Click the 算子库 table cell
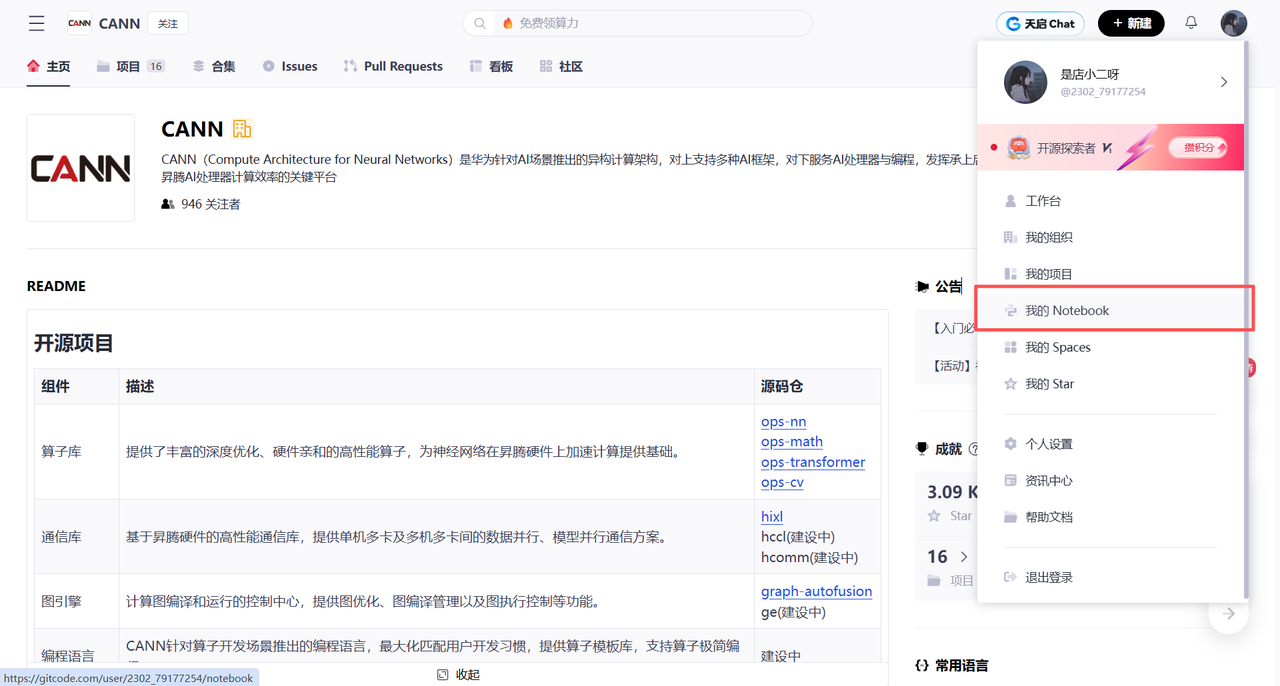 pyautogui.click(x=76, y=452)
